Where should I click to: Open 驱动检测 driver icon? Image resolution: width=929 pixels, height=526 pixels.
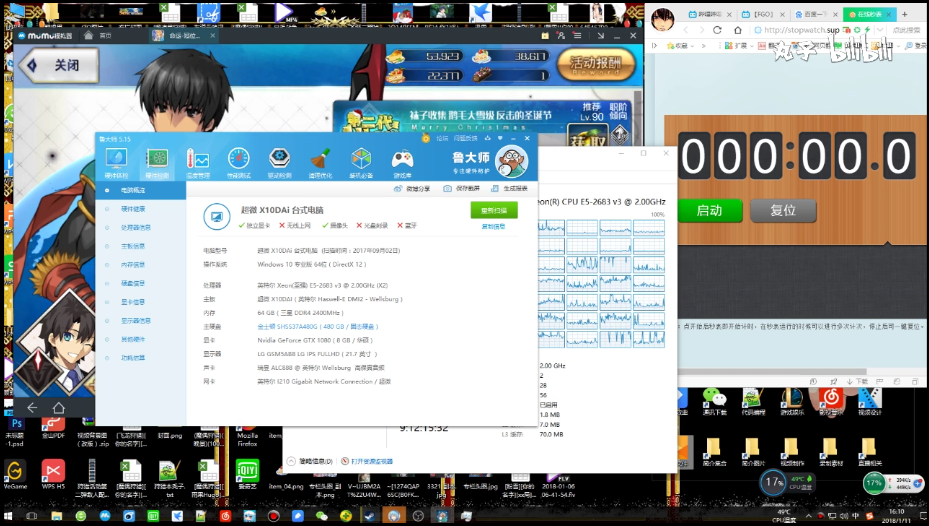pos(280,163)
